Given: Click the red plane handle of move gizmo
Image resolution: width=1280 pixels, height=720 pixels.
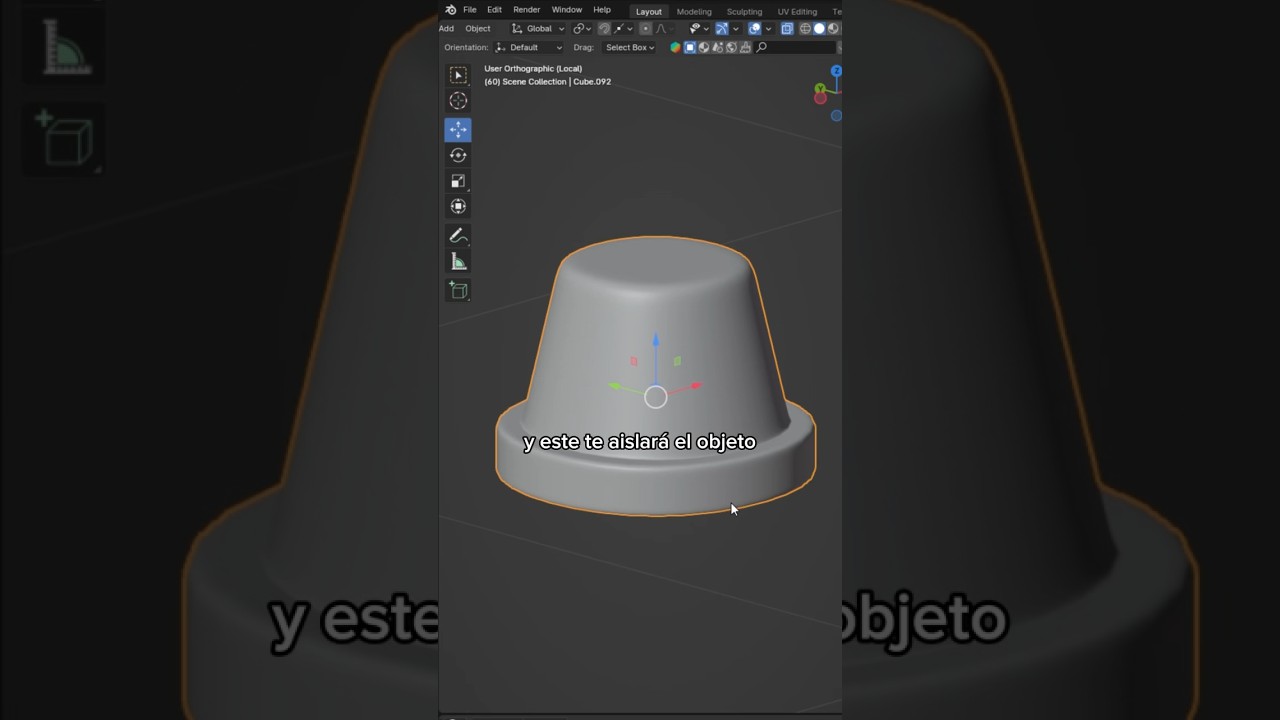Looking at the screenshot, I should click(x=634, y=361).
